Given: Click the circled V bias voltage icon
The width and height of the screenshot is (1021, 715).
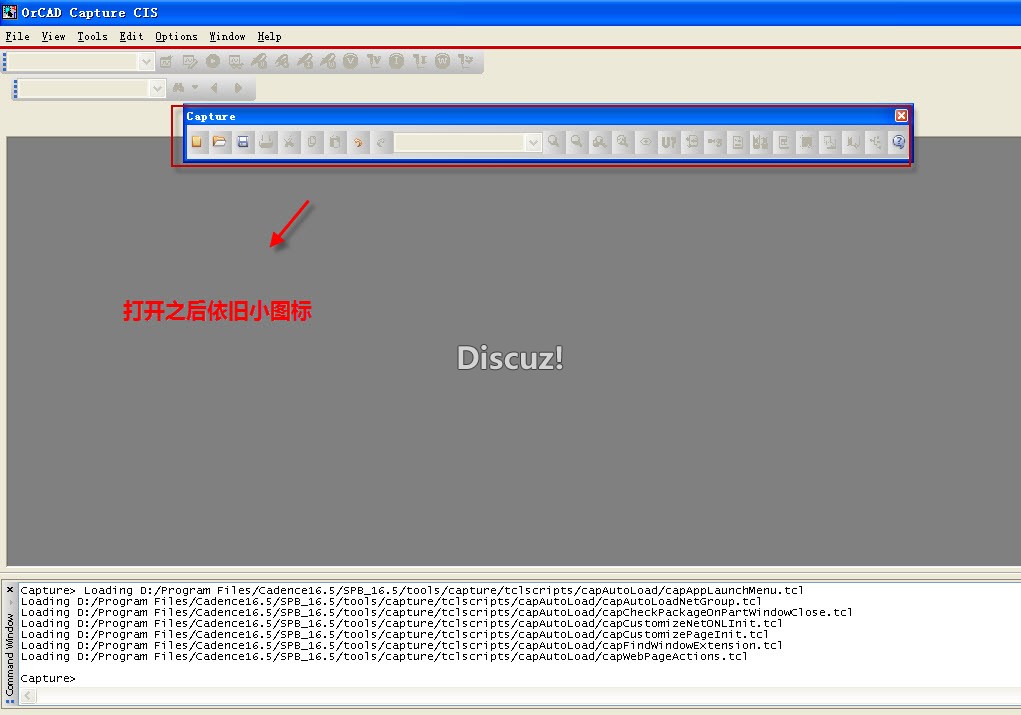Looking at the screenshot, I should tap(351, 61).
